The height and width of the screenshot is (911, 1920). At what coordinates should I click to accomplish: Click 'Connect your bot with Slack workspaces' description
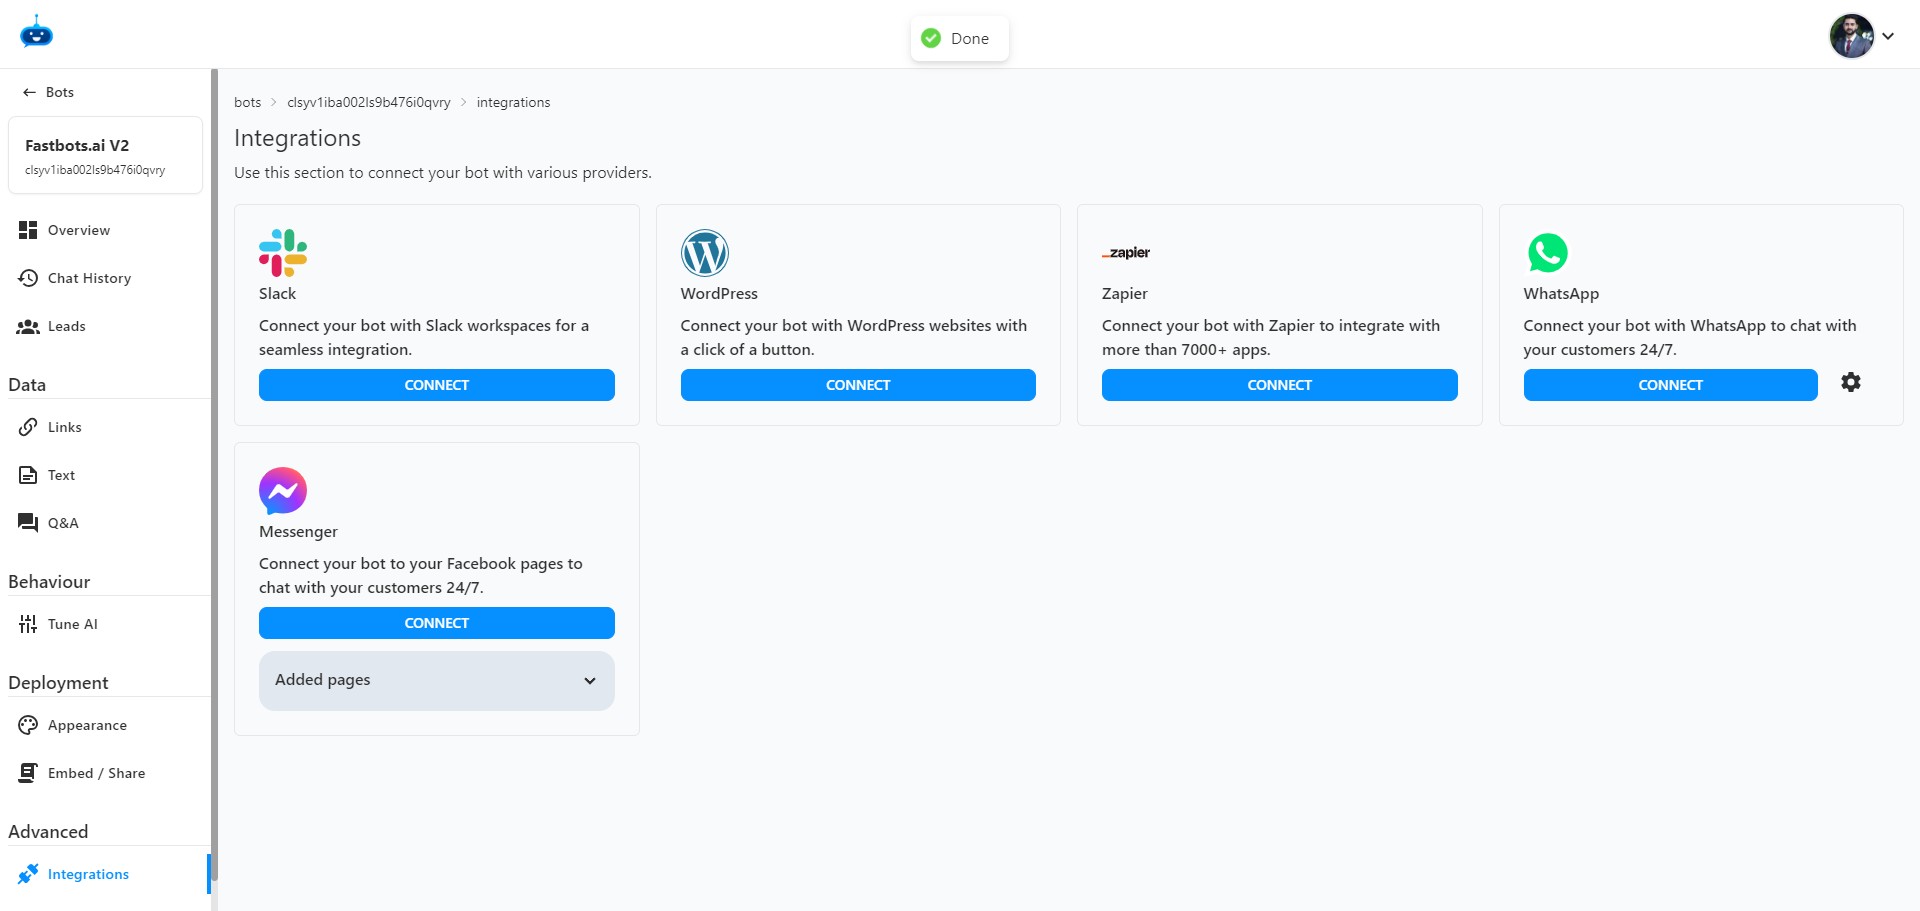424,337
